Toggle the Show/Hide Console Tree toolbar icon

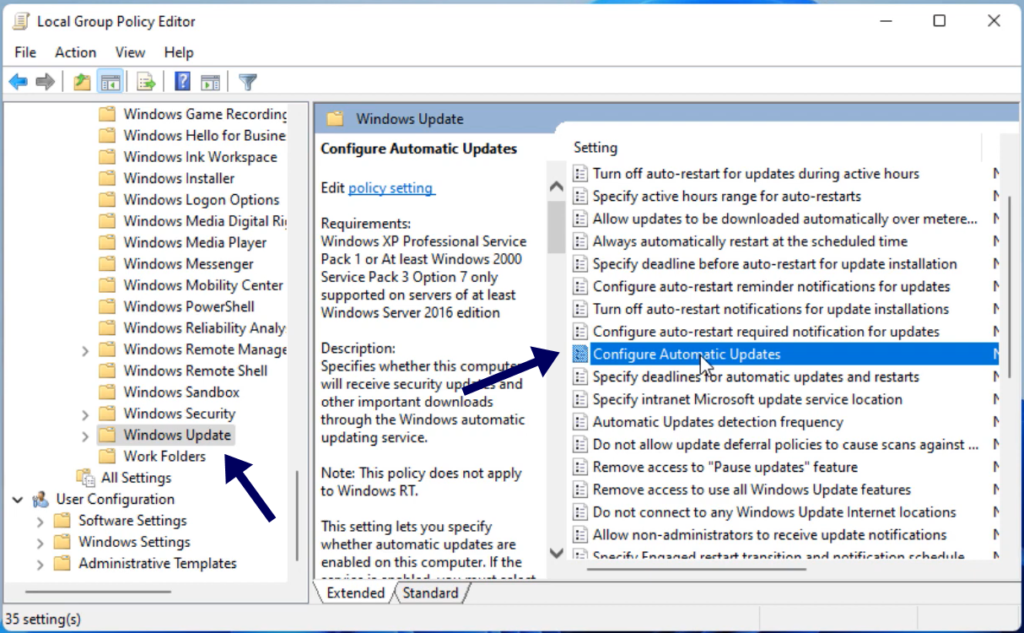(110, 81)
